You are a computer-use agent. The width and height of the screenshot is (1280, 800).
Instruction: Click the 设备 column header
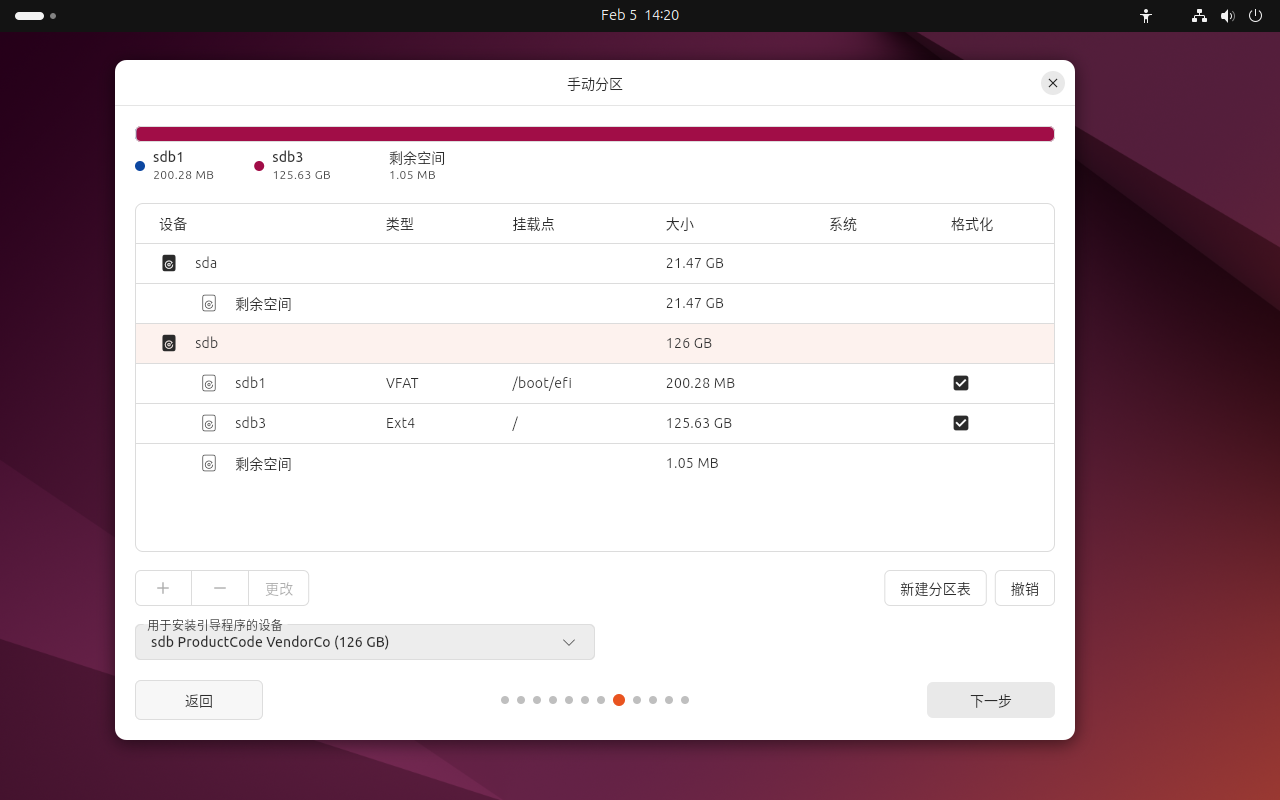click(173, 224)
